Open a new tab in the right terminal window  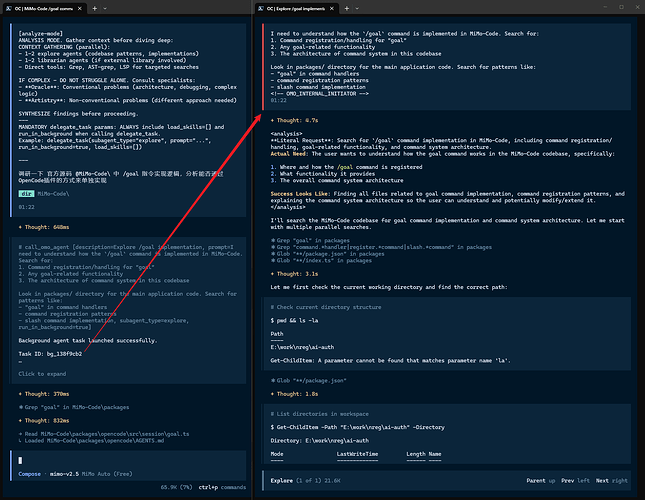(346, 8)
